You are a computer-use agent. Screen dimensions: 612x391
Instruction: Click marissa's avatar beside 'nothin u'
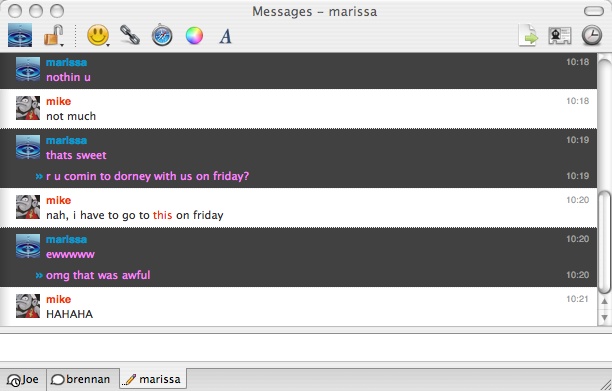pyautogui.click(x=28, y=69)
